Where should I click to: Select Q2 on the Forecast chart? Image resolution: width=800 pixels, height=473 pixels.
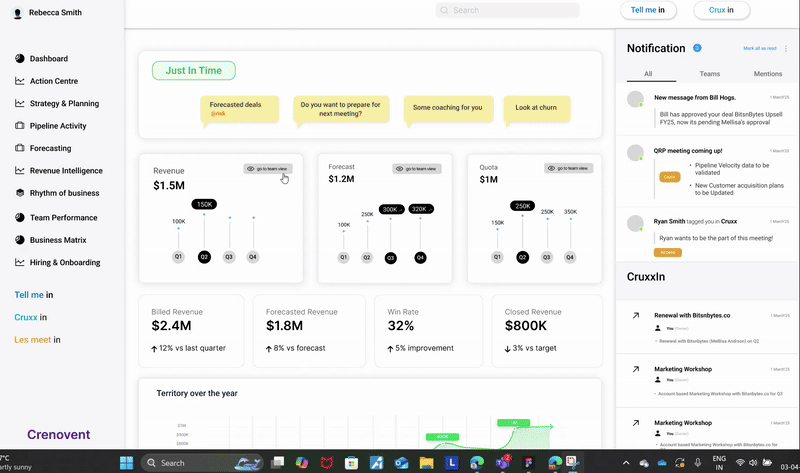click(x=367, y=258)
